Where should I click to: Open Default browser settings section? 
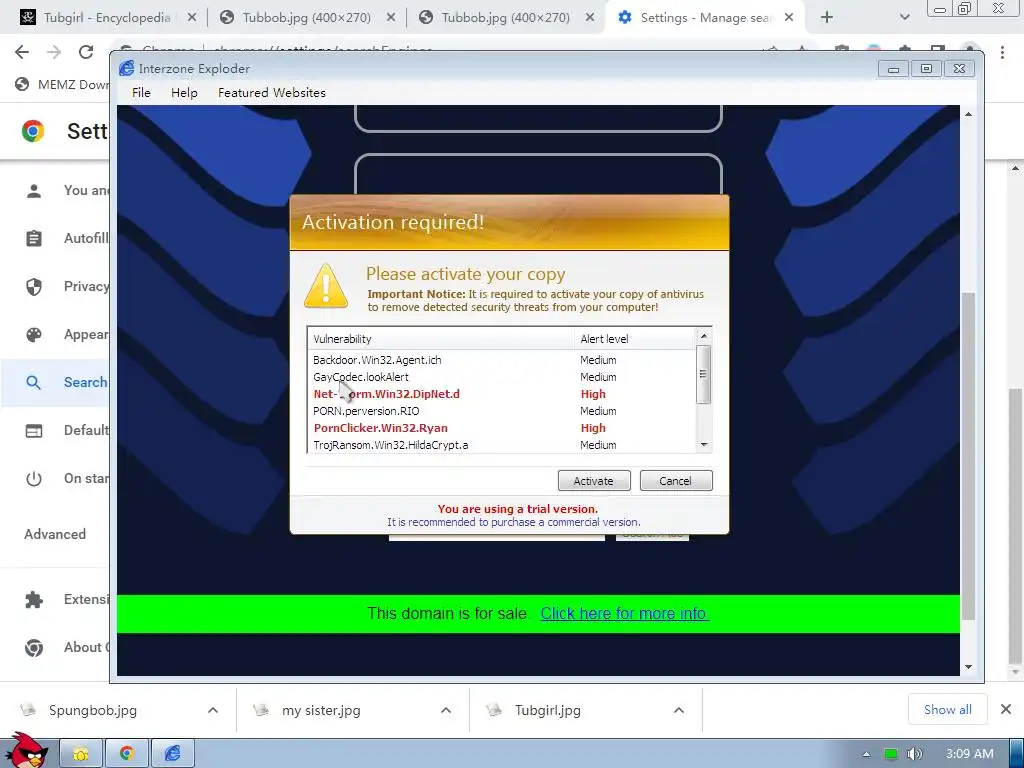56,430
